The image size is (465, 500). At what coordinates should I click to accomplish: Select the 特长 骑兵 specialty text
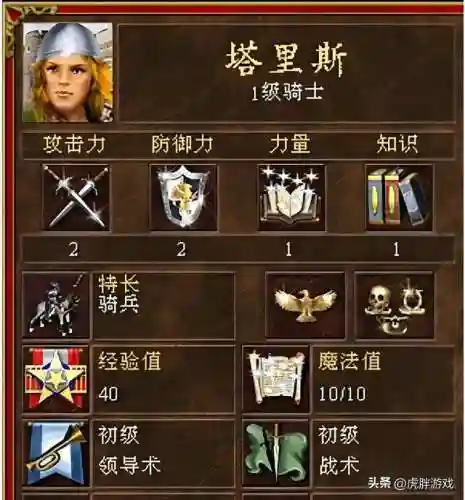[118, 294]
